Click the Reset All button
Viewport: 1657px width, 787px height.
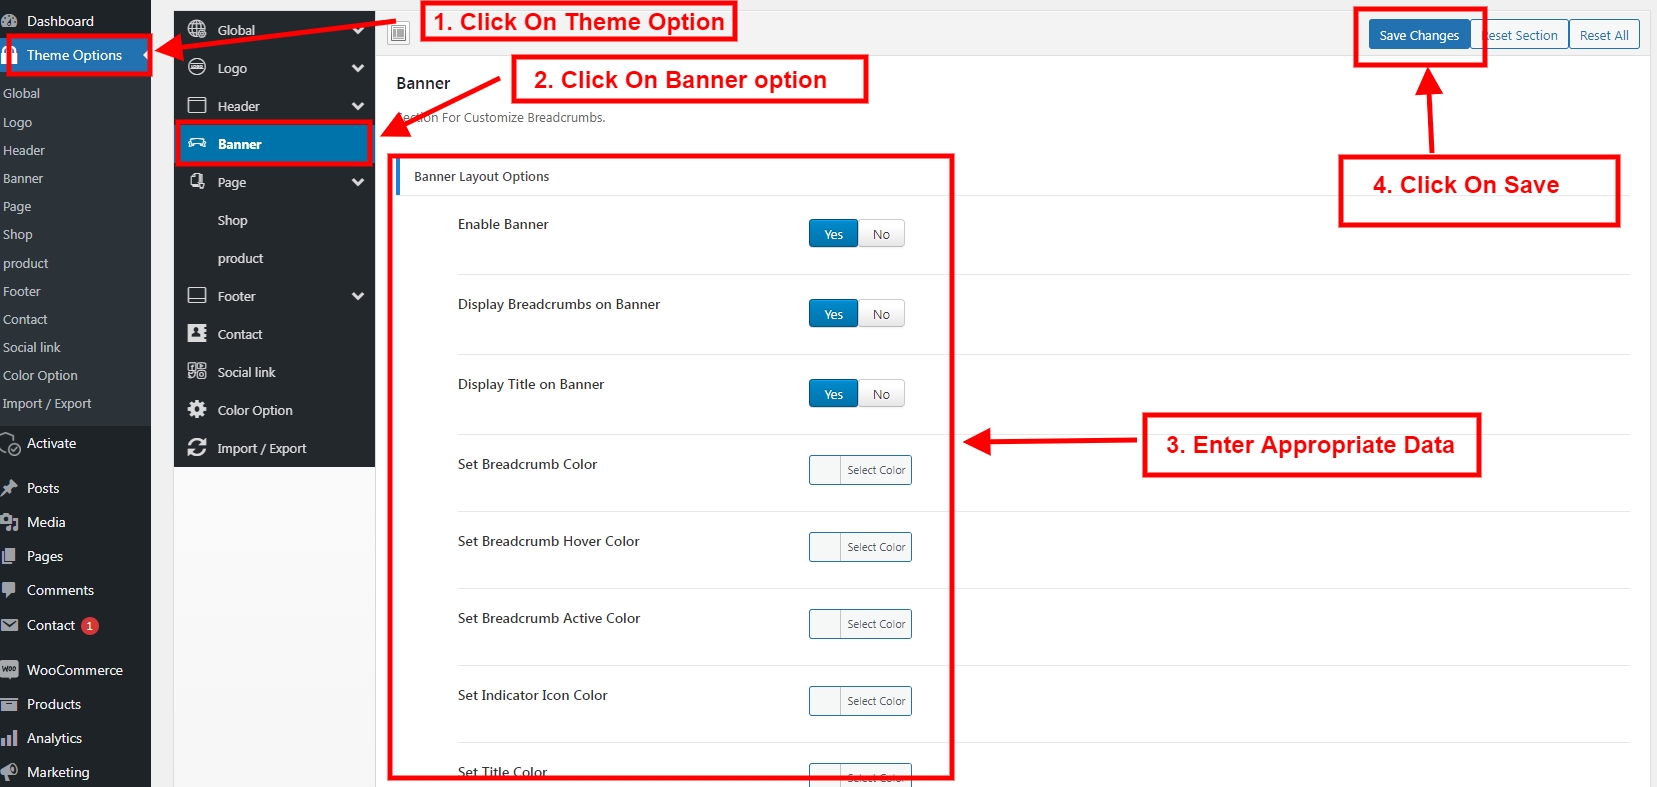(x=1604, y=35)
